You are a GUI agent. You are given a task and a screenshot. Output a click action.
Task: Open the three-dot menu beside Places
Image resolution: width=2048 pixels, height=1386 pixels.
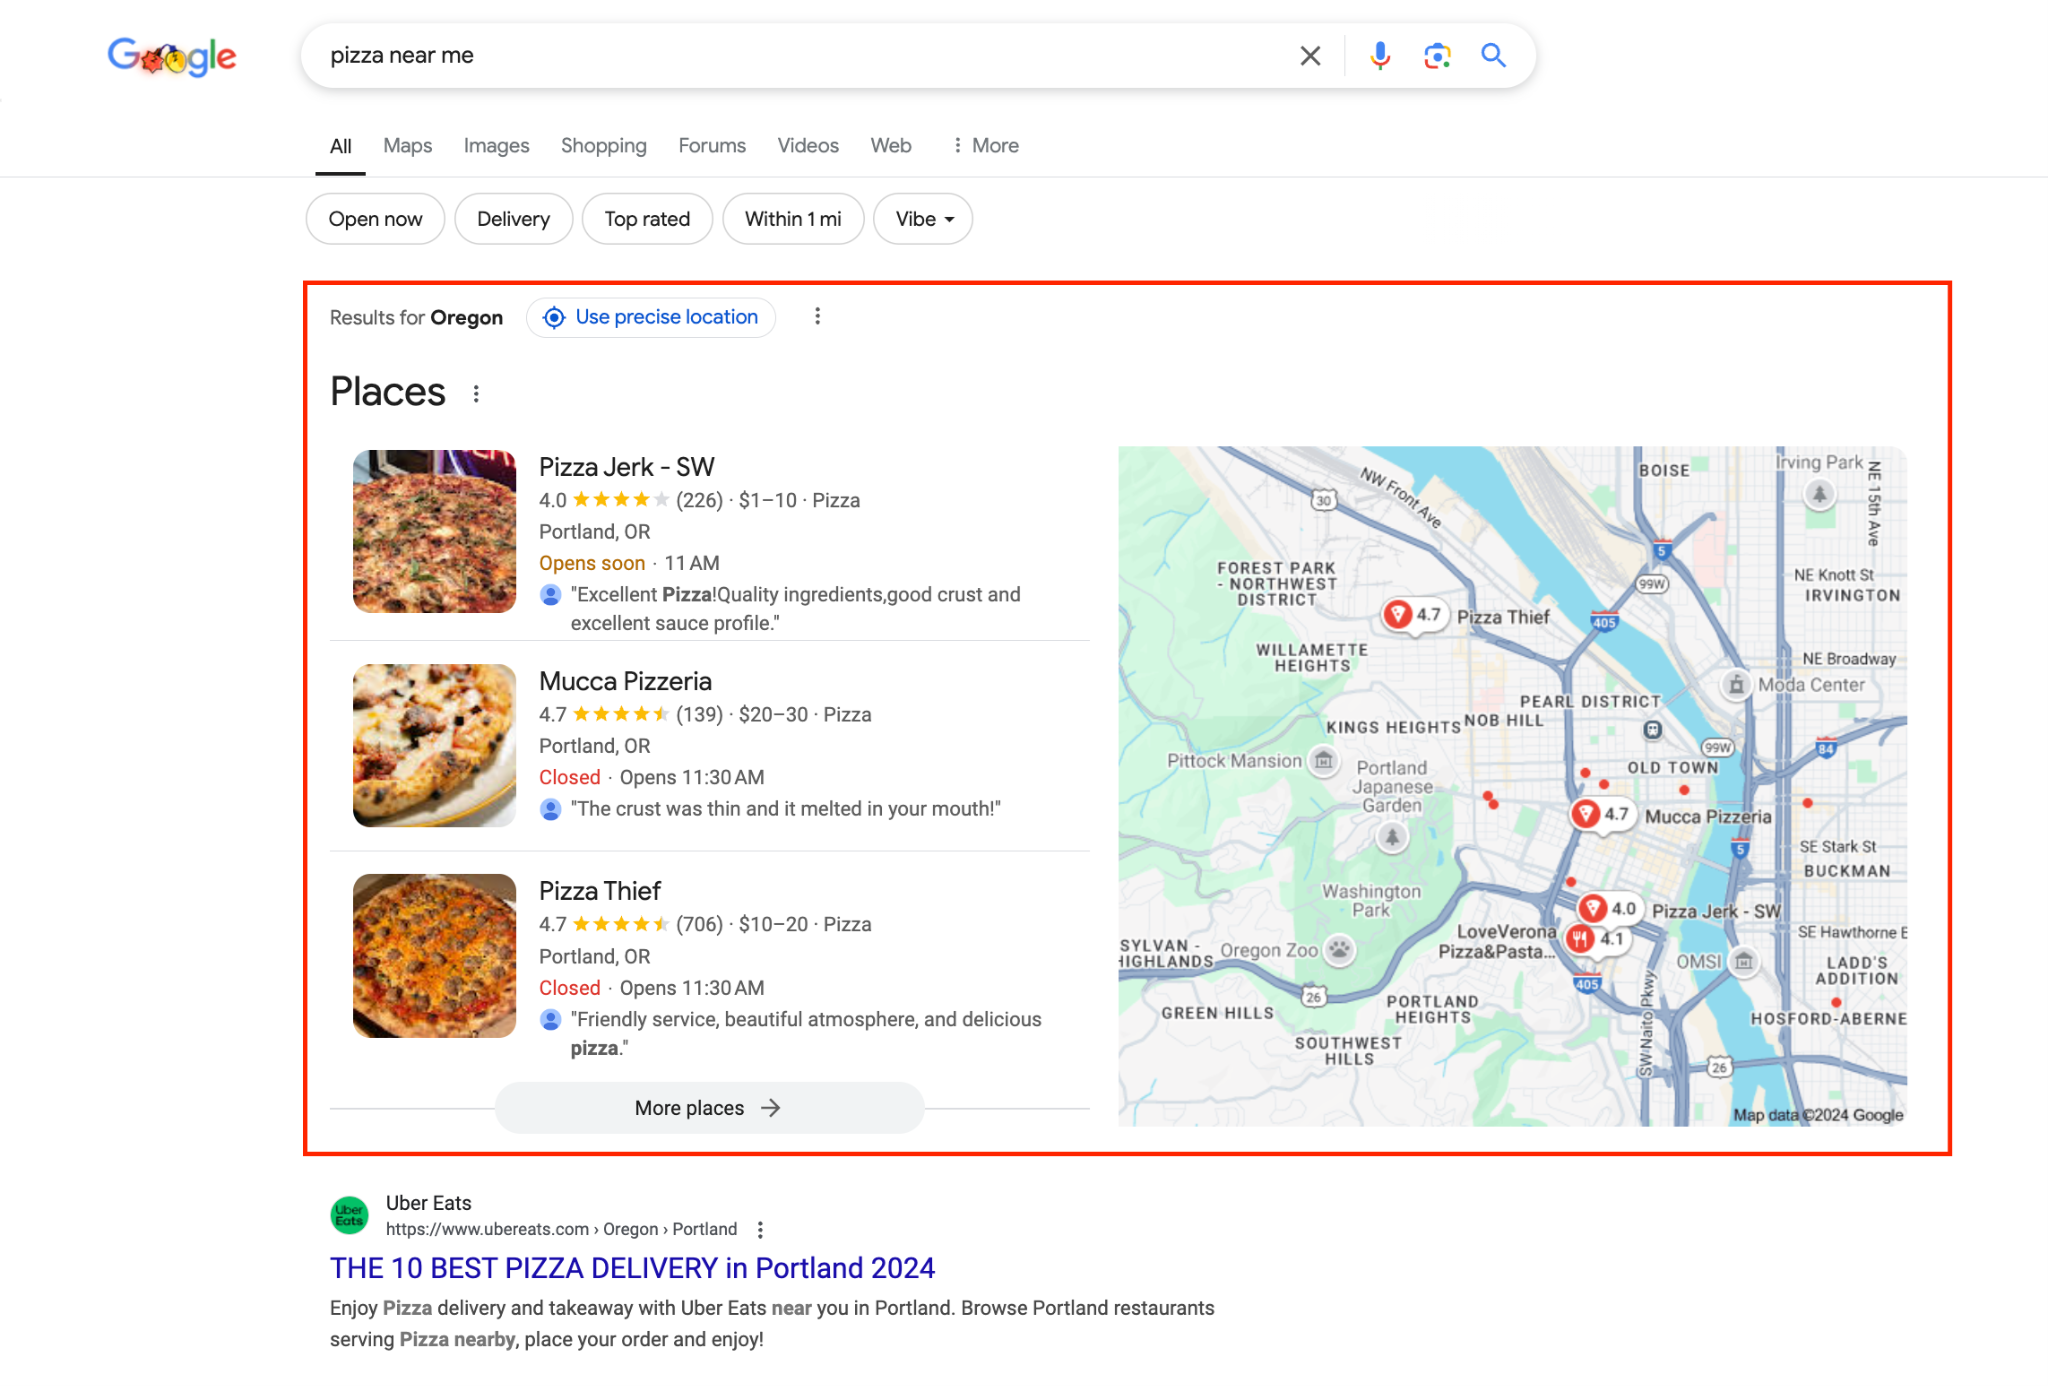476,393
